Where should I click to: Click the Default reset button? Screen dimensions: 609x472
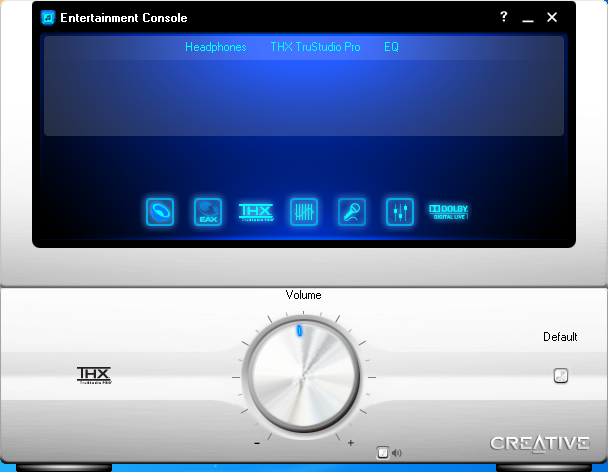(560, 376)
